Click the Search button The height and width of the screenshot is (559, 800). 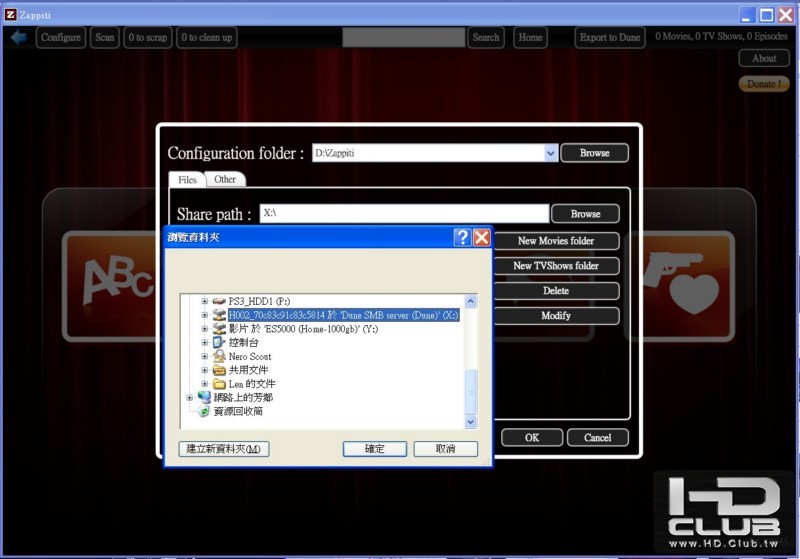[486, 37]
